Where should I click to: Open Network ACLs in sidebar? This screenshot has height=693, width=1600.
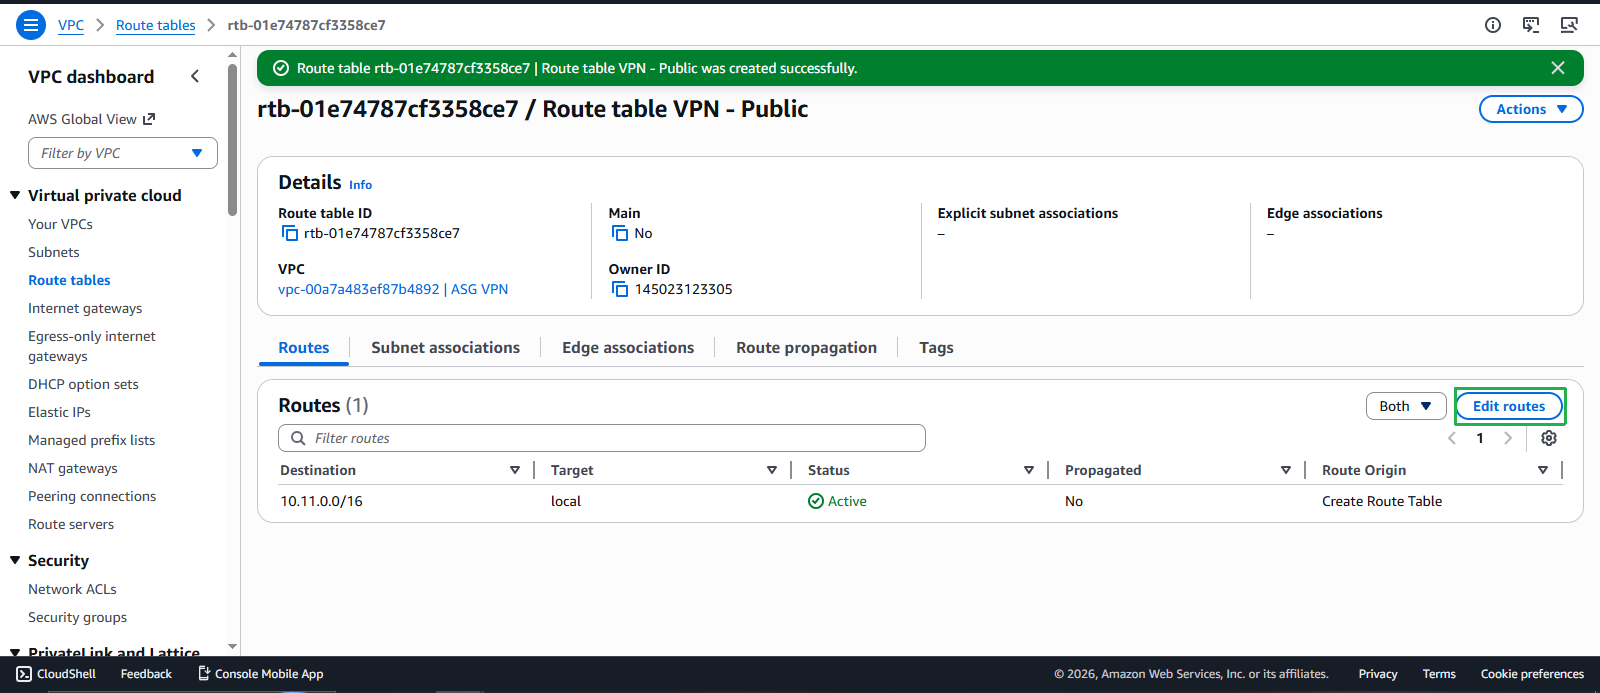point(72,589)
